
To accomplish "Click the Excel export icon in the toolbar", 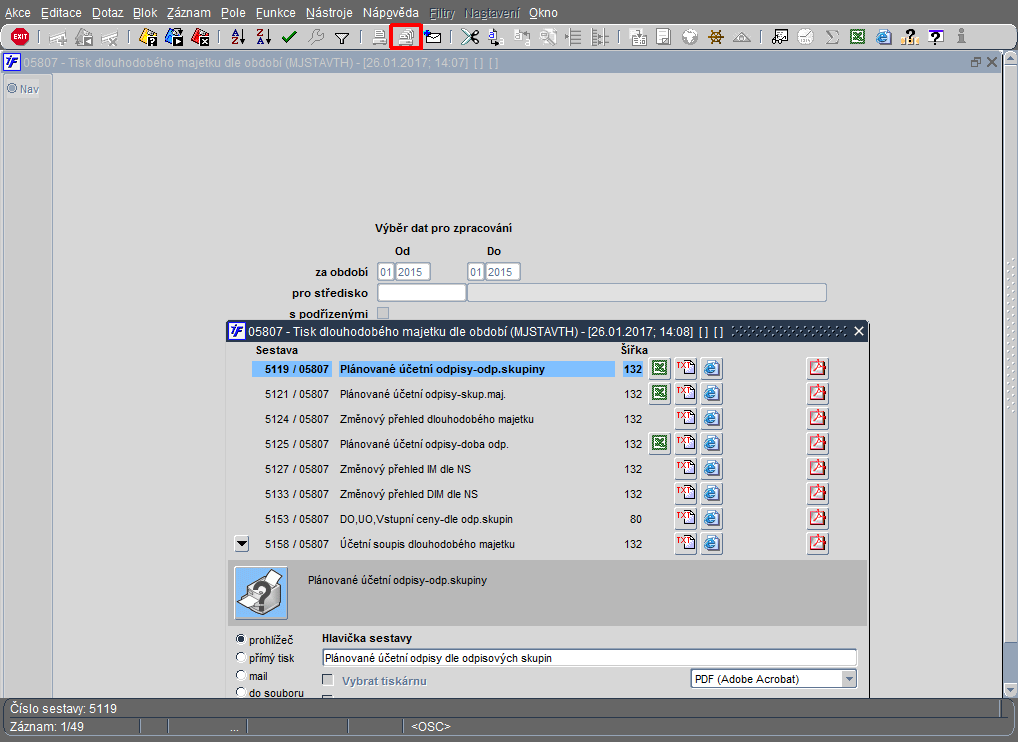I will [x=858, y=37].
